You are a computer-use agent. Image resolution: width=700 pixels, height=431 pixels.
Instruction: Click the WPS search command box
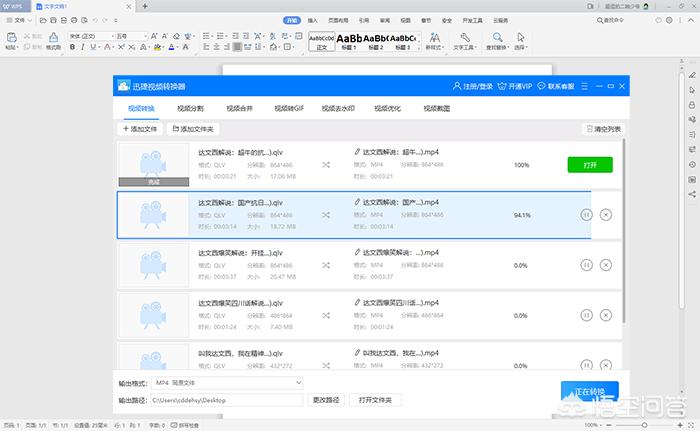click(x=610, y=20)
